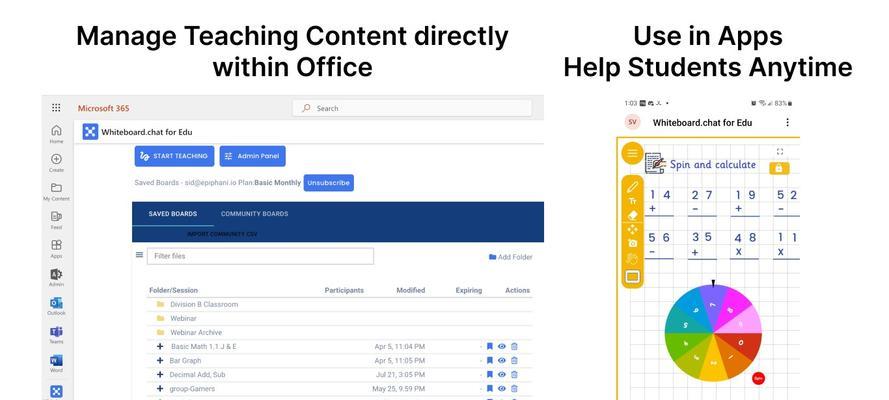Sort by the Modified column header
Viewport: 889px width, 400px height.
(x=410, y=290)
